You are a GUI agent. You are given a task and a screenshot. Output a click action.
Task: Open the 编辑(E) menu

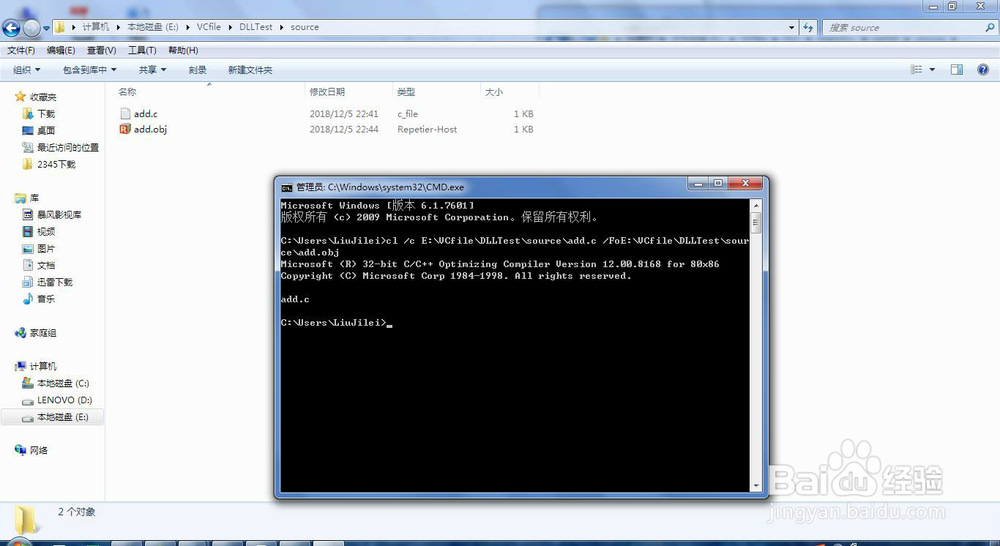(x=61, y=50)
